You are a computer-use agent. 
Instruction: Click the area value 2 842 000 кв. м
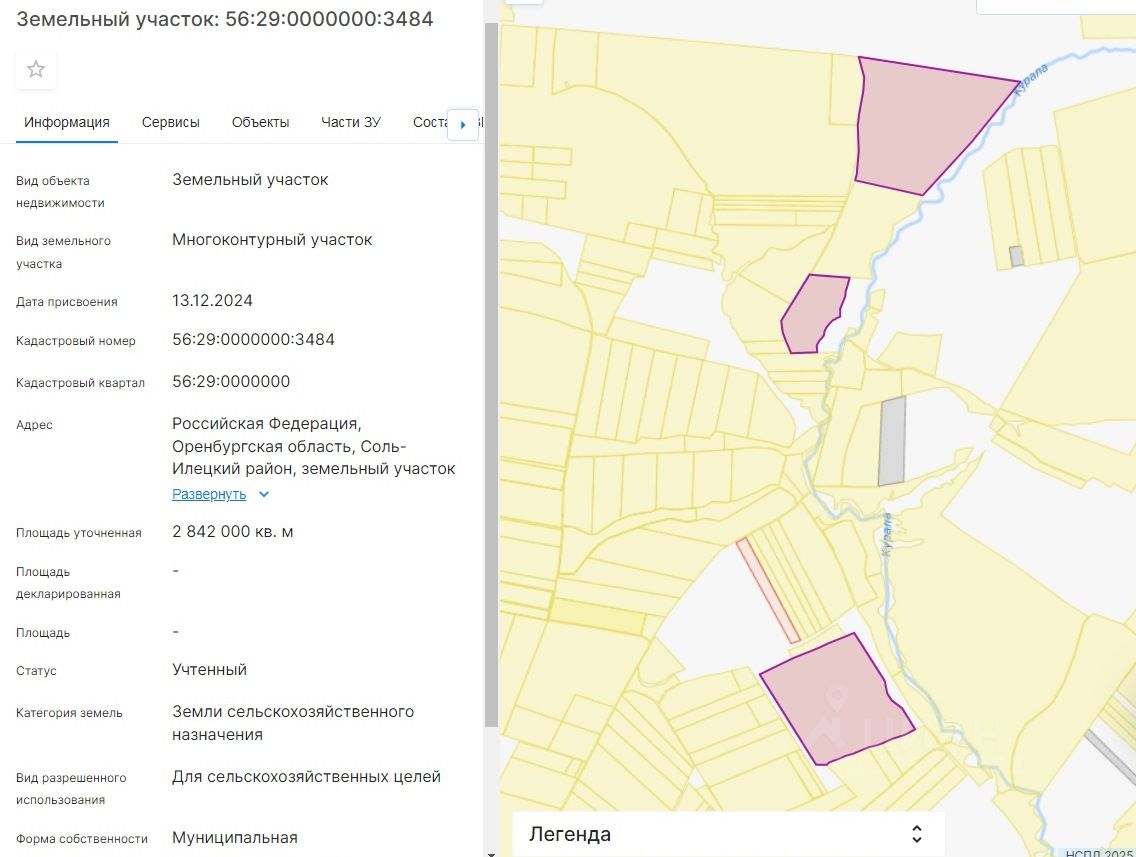(233, 531)
